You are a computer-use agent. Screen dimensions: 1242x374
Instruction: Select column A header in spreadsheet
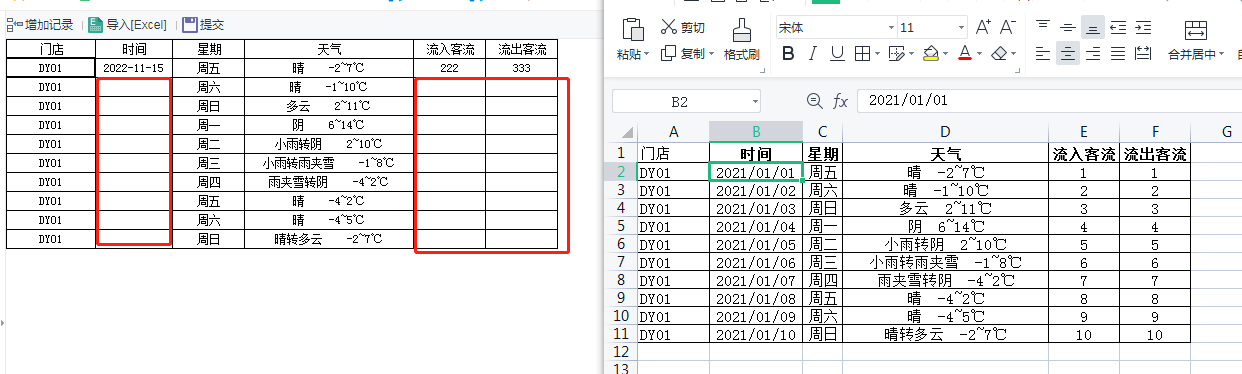coord(673,132)
